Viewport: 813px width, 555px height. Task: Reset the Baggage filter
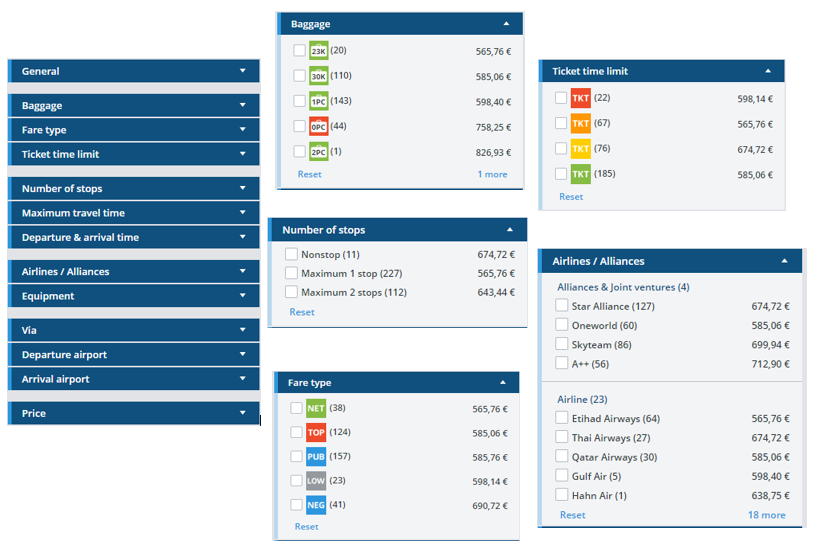point(309,174)
